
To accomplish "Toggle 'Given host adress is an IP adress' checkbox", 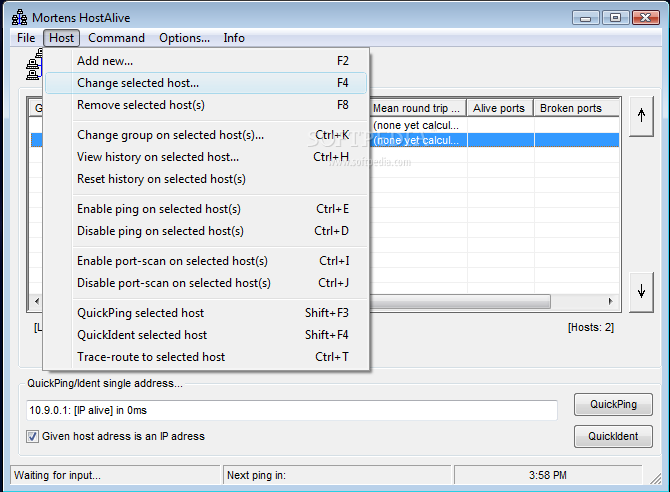I will point(32,436).
